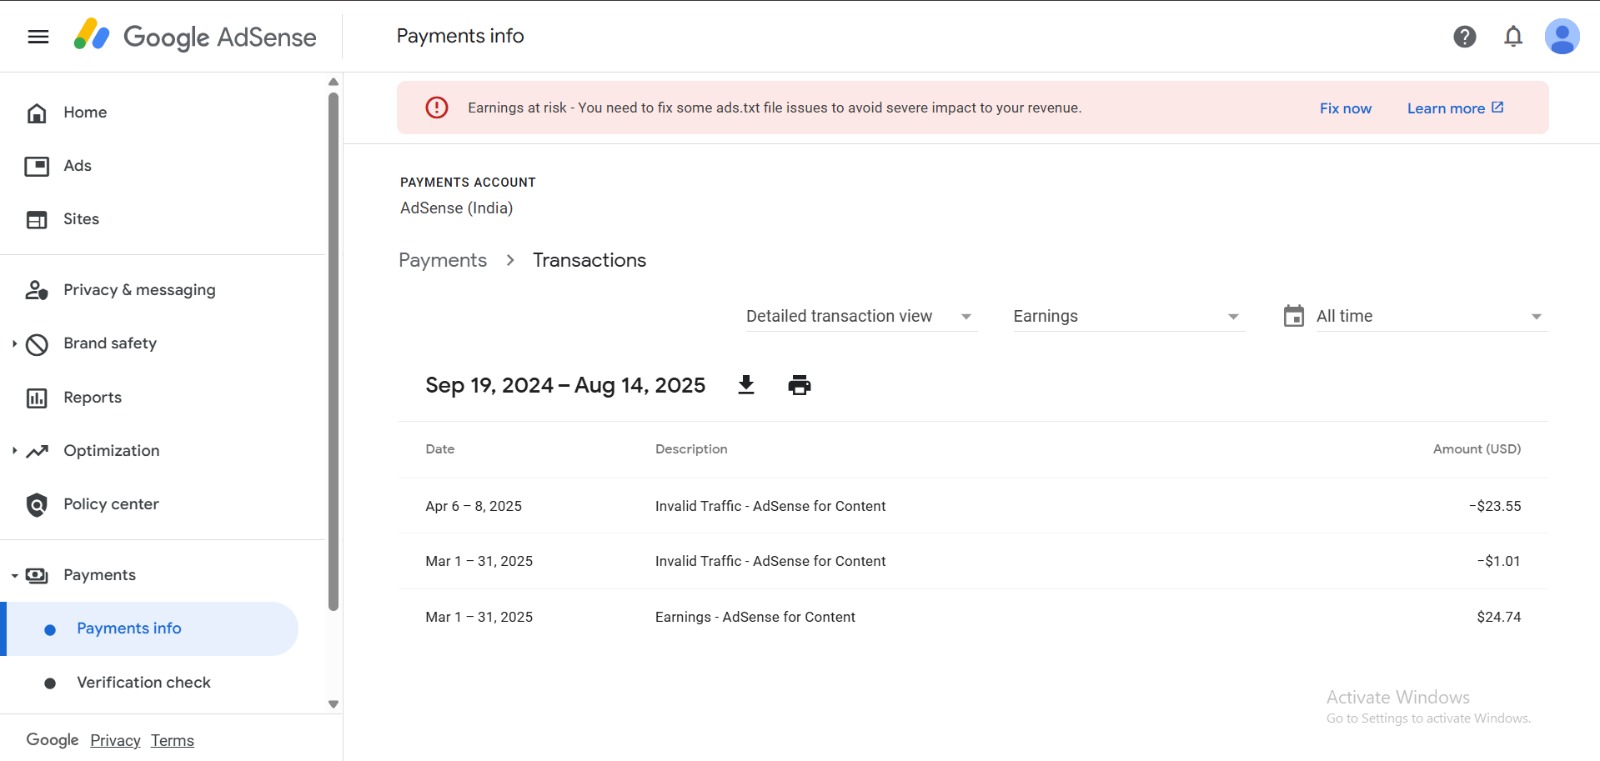This screenshot has width=1600, height=761.
Task: Open Policy center in the sidebar
Action: [111, 504]
